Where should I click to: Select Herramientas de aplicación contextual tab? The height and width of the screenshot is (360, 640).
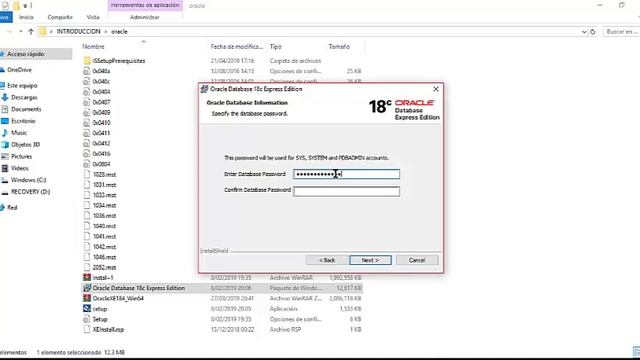[145, 5]
